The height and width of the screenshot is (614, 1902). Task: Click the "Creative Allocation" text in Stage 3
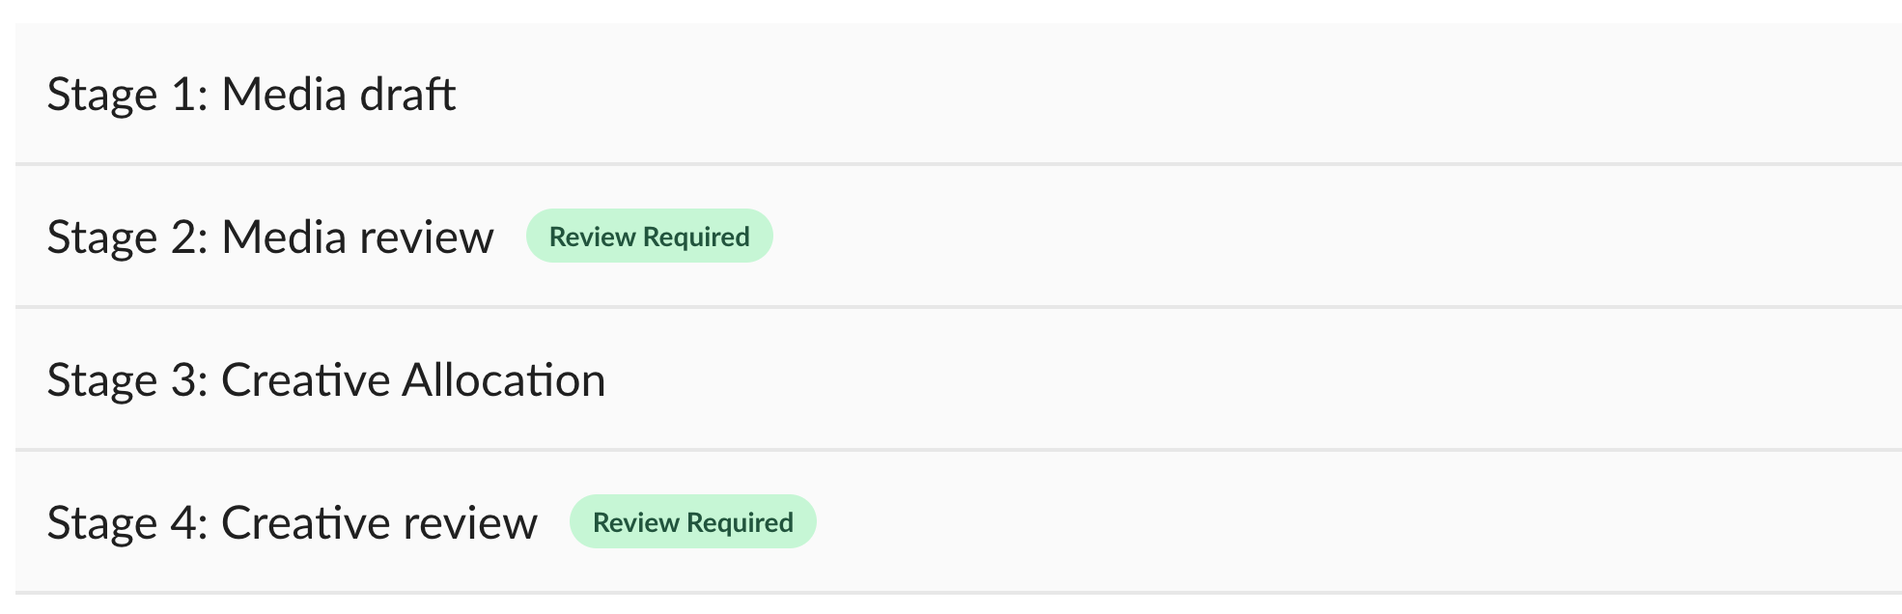(x=413, y=381)
